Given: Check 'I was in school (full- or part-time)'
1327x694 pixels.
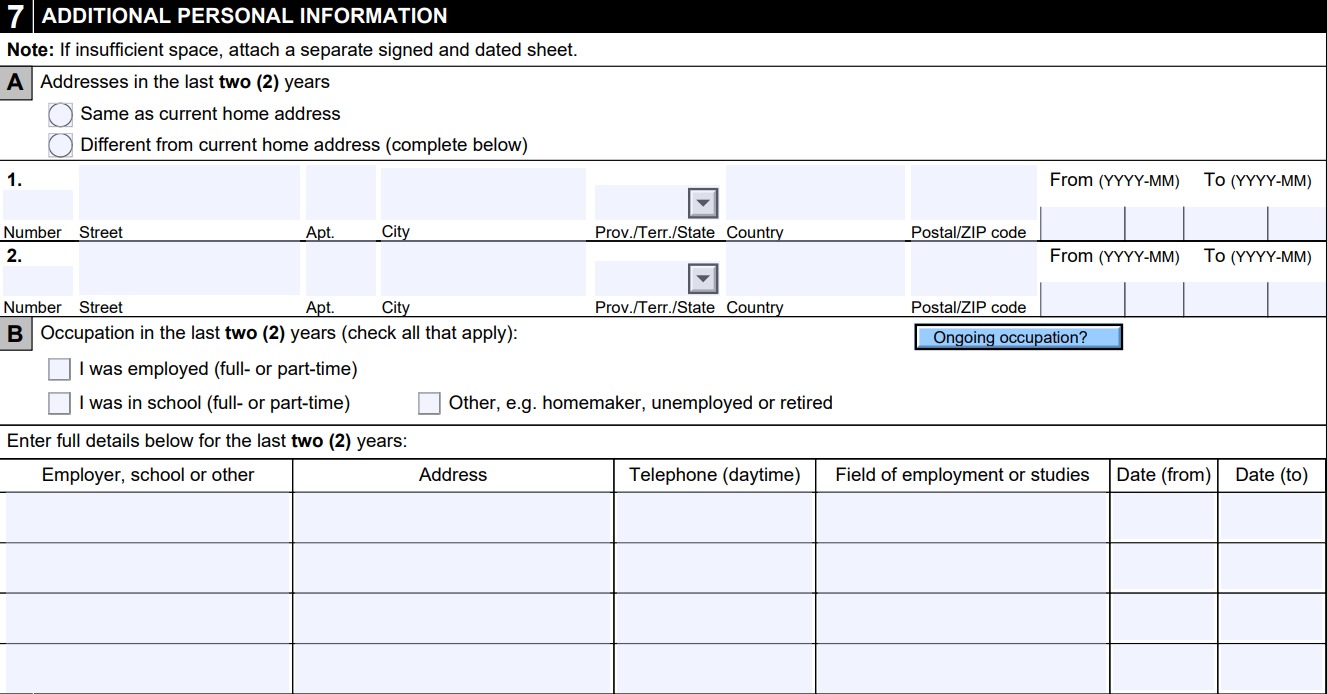Looking at the screenshot, I should (60, 403).
